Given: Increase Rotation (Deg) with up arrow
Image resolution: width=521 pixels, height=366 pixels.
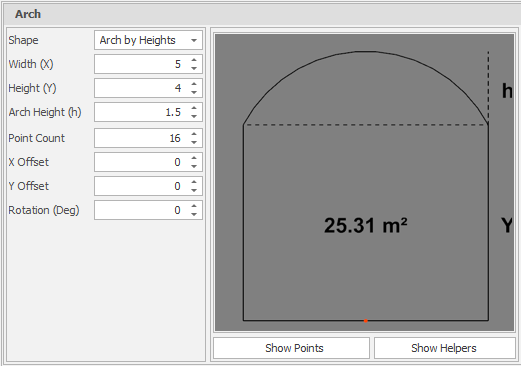Looking at the screenshot, I should coord(194,206).
